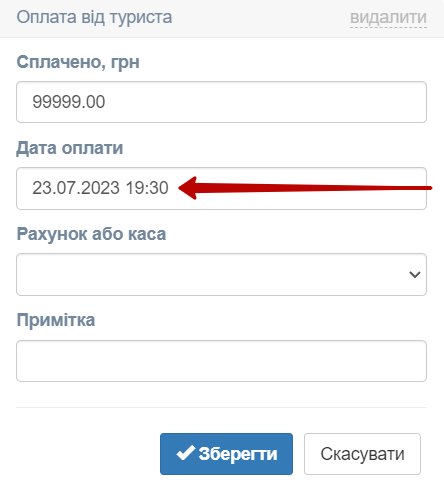Click the Оплата від туриста title
The width and height of the screenshot is (444, 491).
tap(94, 17)
